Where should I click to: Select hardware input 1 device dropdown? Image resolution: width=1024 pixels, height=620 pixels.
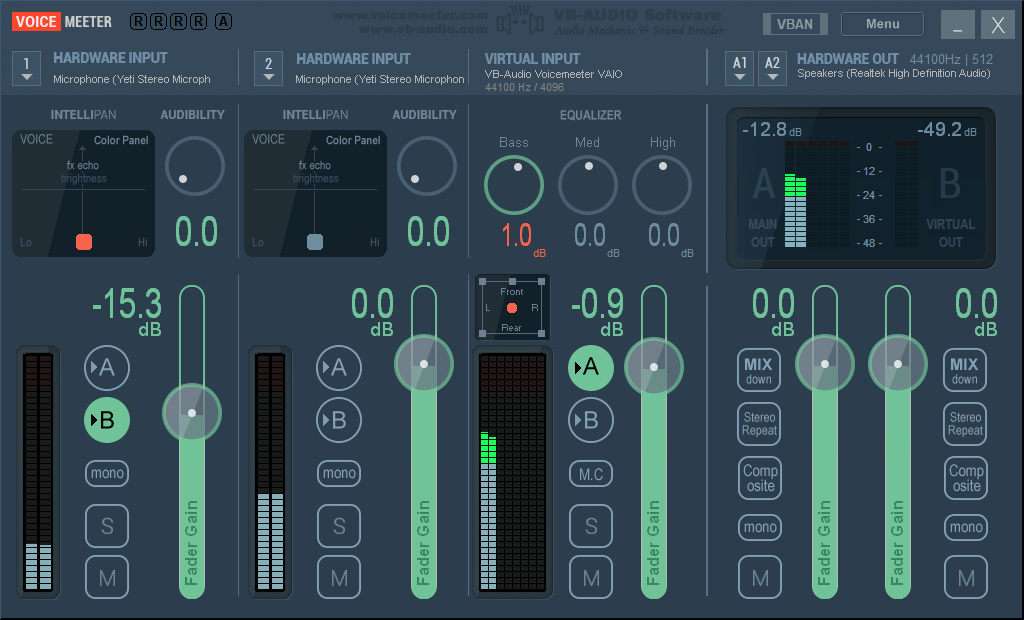[x=26, y=69]
